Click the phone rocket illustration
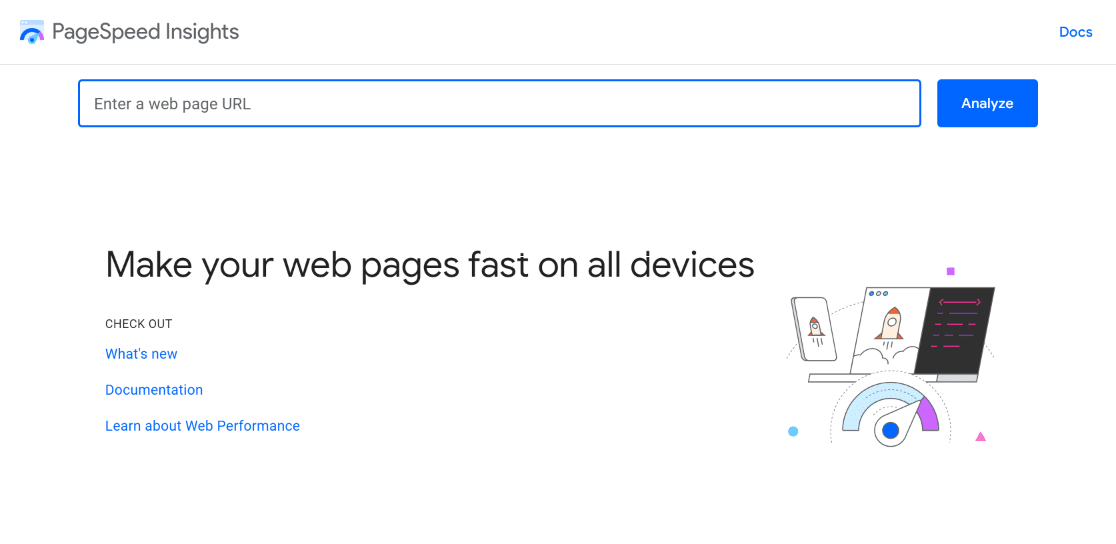The width and height of the screenshot is (1116, 544). click(x=815, y=328)
